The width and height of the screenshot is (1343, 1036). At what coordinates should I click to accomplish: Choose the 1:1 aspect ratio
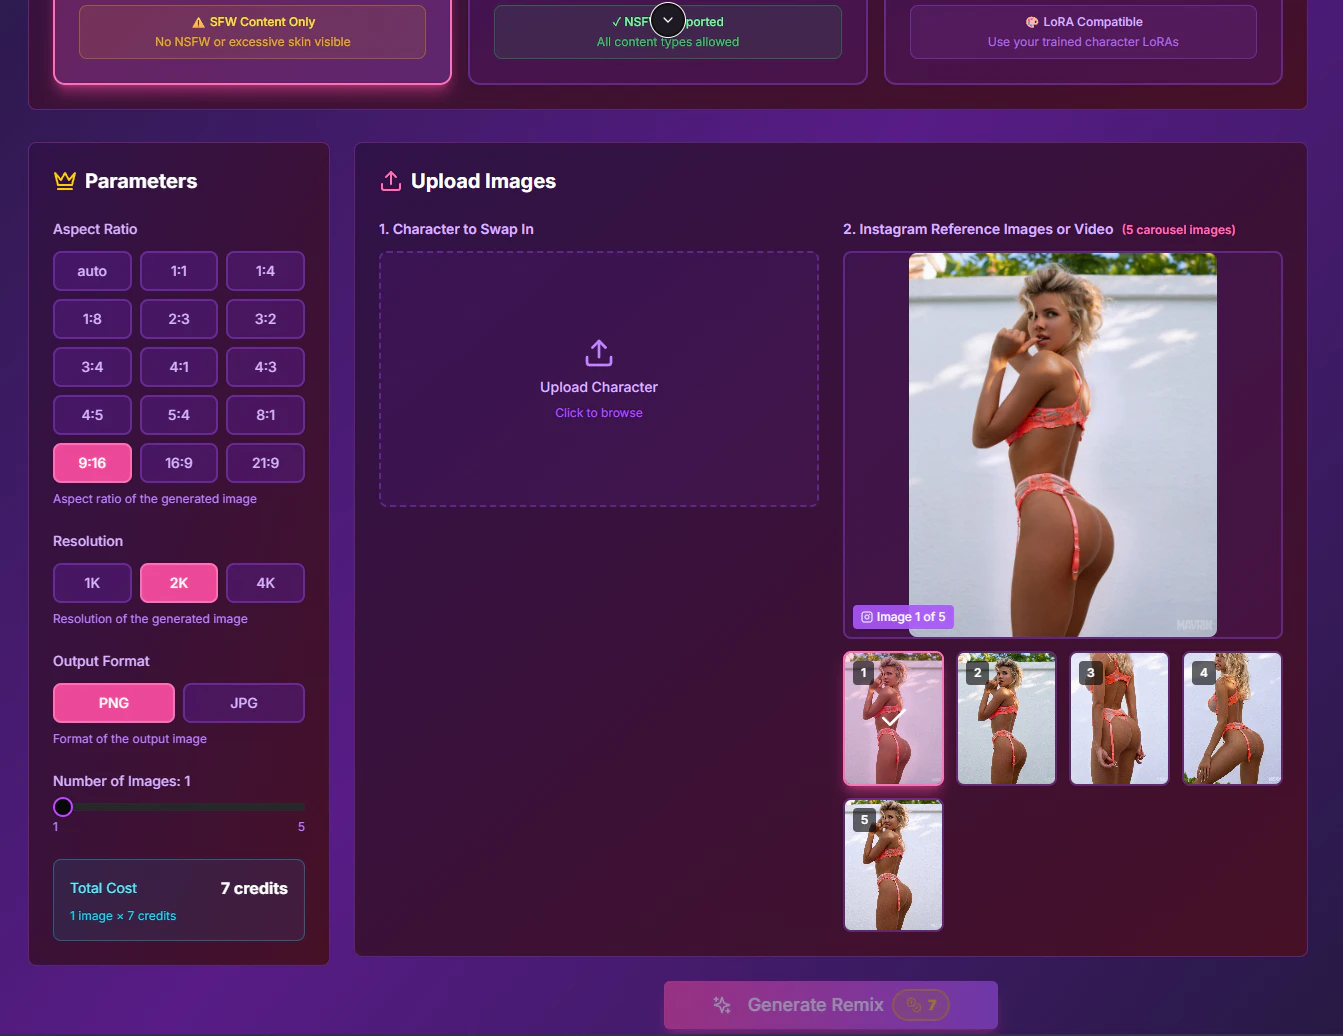coord(179,271)
